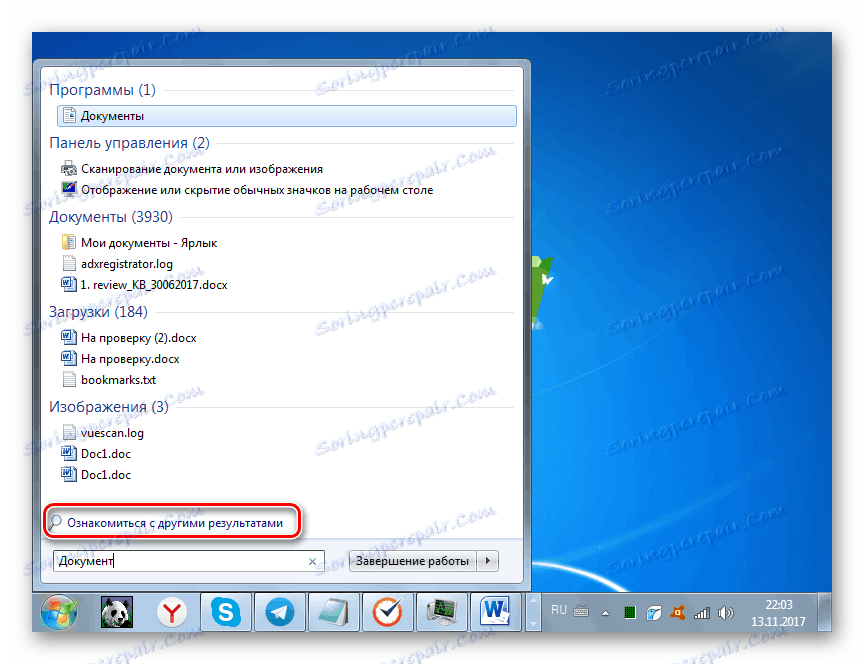The image size is (864, 664).
Task: Open Сканирование документа или изображения
Action: click(x=202, y=169)
